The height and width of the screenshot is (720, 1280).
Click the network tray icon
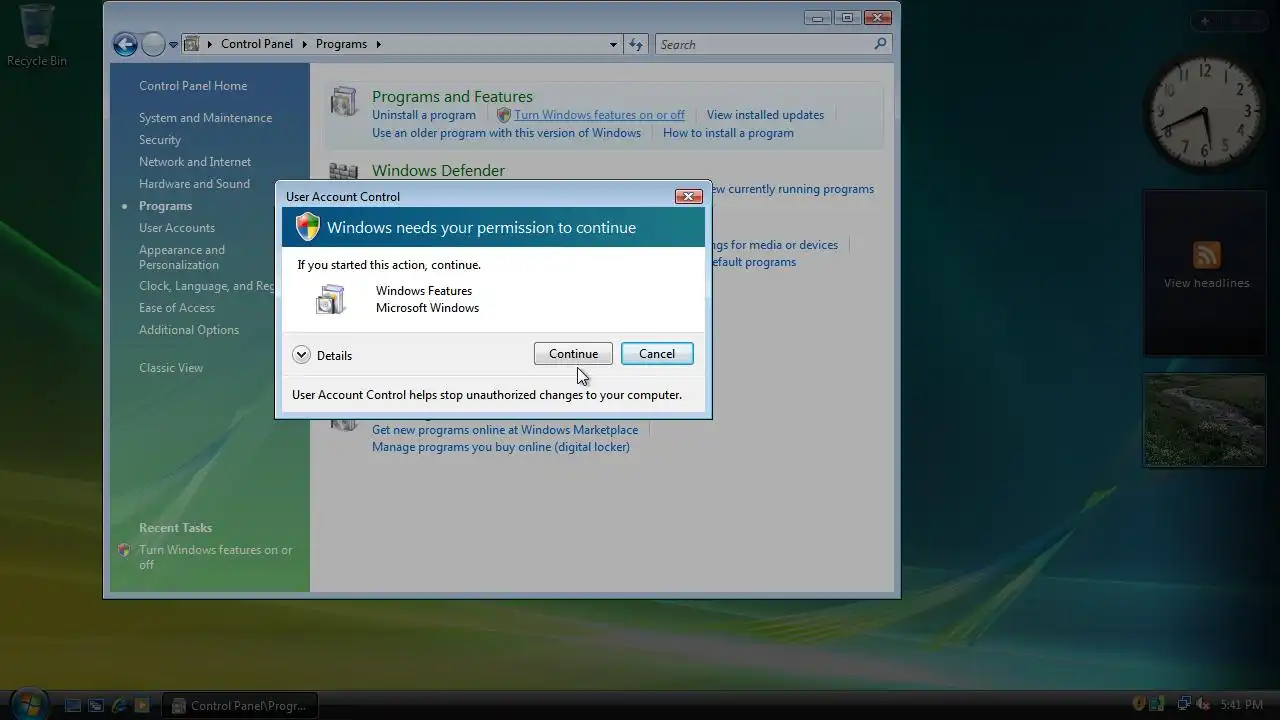(x=1183, y=704)
